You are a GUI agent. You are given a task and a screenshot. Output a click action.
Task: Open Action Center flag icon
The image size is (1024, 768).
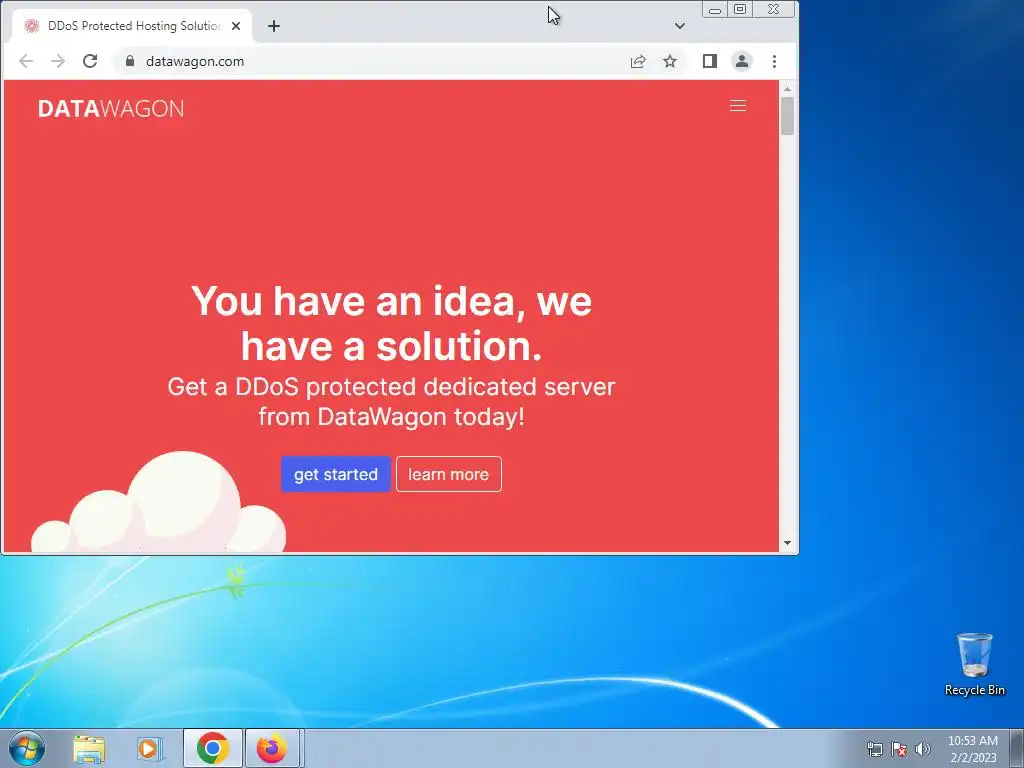[899, 749]
